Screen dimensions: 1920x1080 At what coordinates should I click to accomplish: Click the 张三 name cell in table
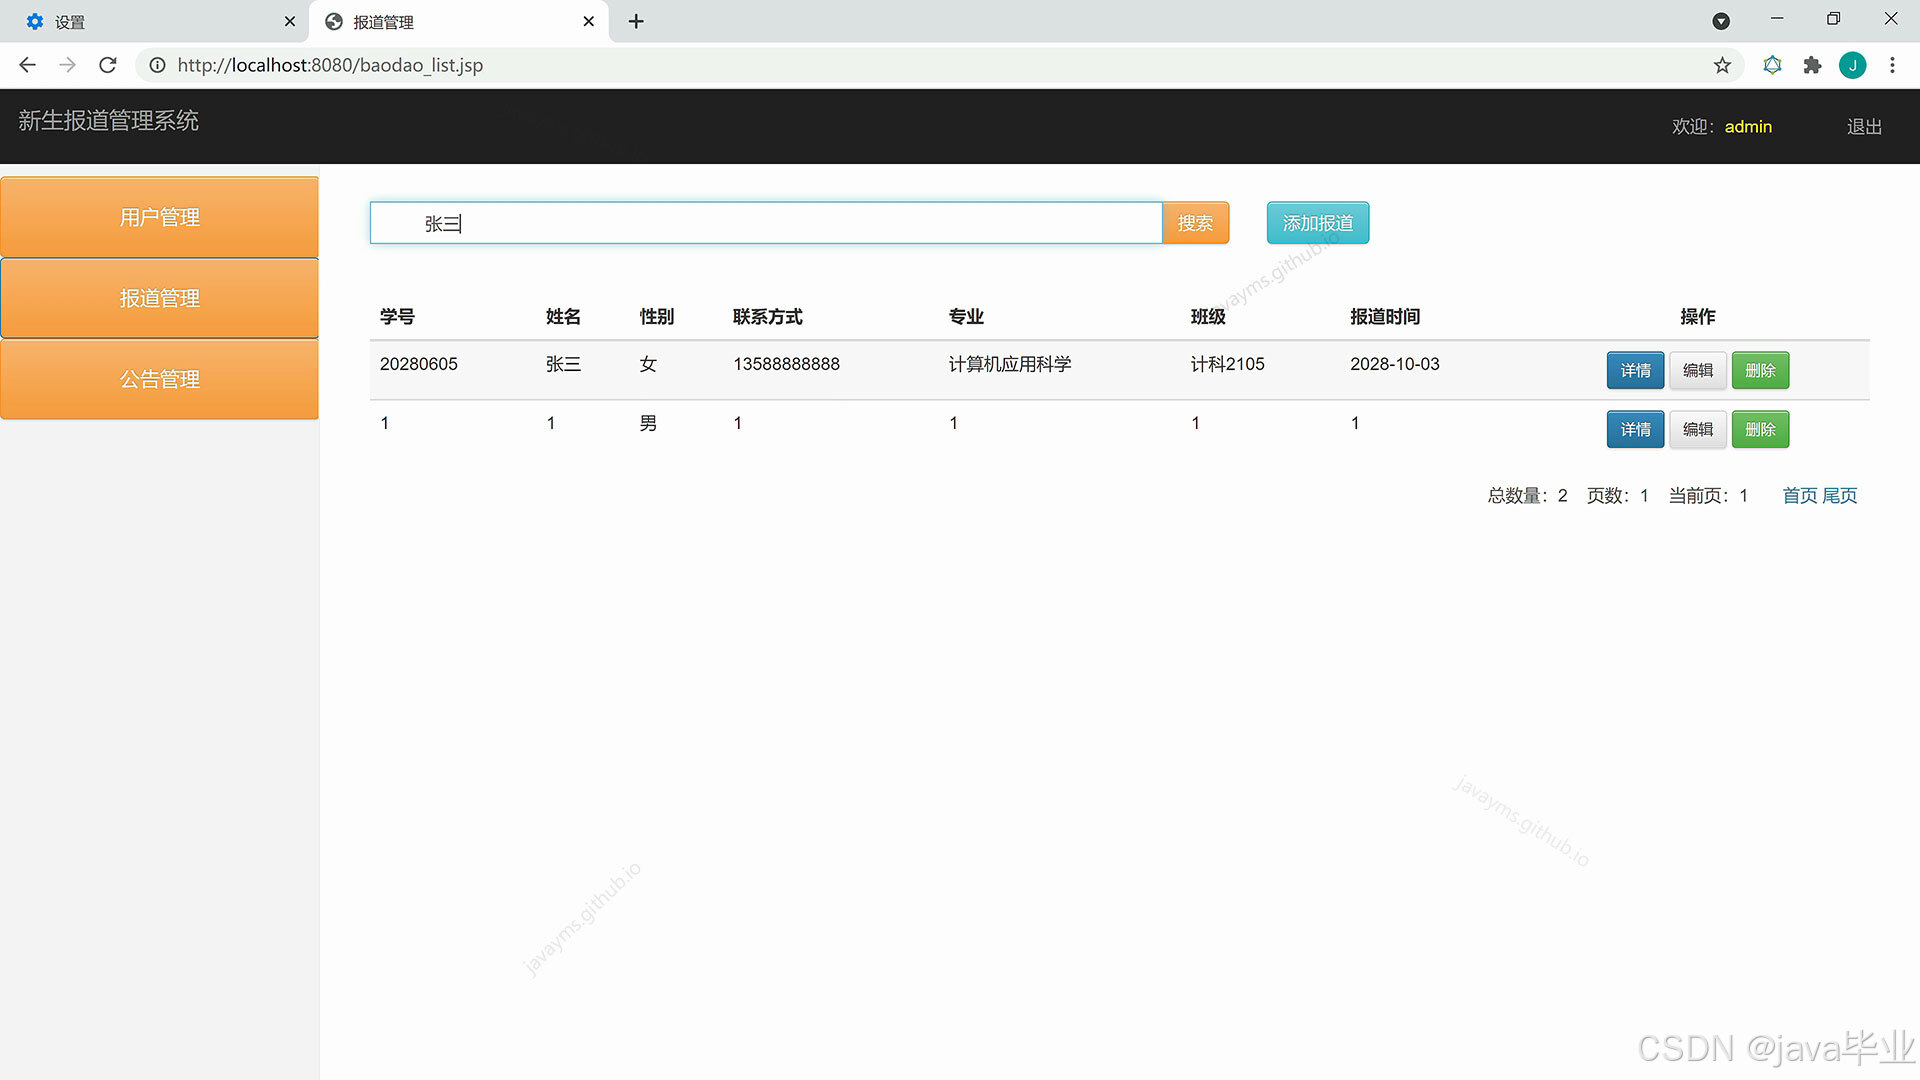(x=563, y=364)
